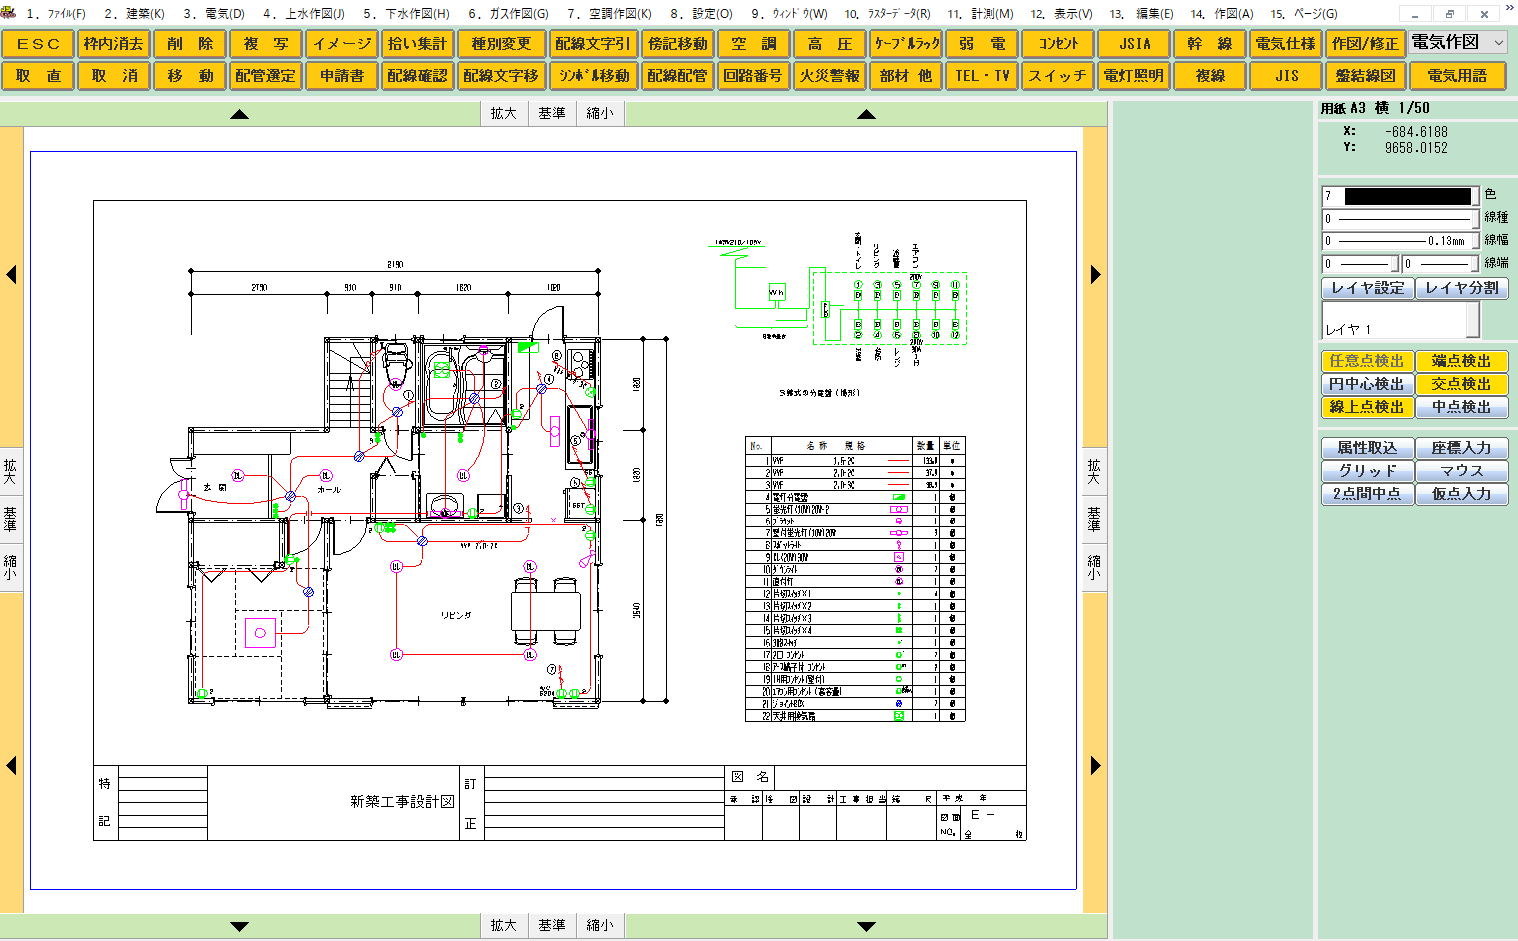Click the app icon in menu bar
1518x941 pixels.
[x=9, y=13]
